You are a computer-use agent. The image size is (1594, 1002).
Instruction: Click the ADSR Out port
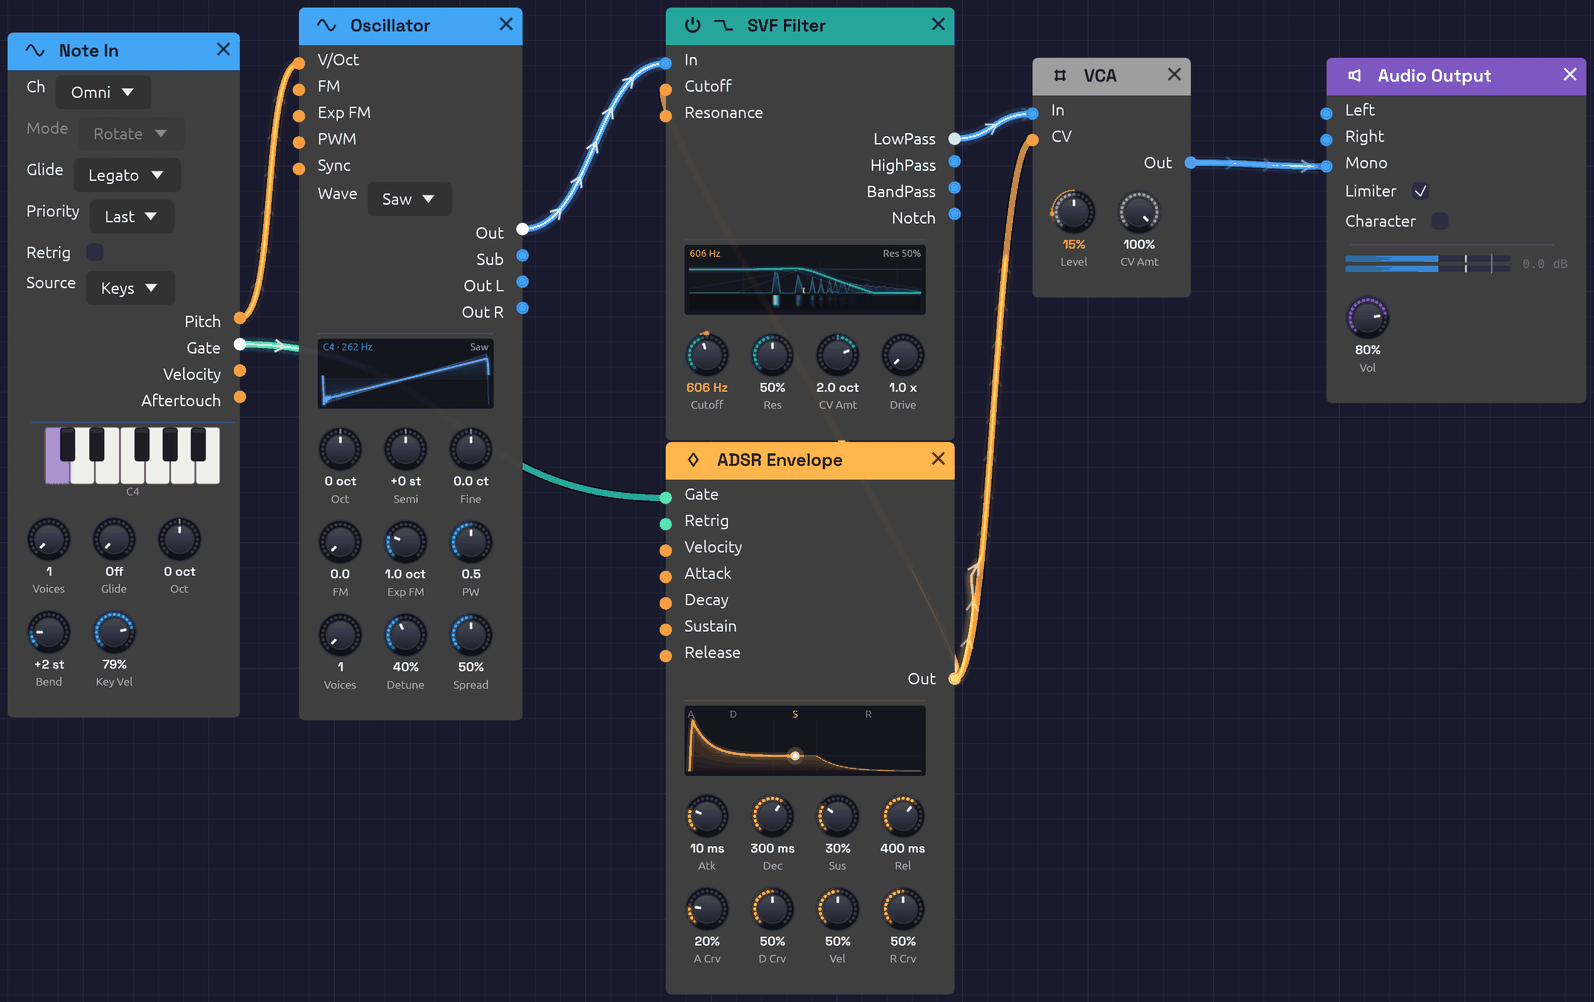(955, 679)
